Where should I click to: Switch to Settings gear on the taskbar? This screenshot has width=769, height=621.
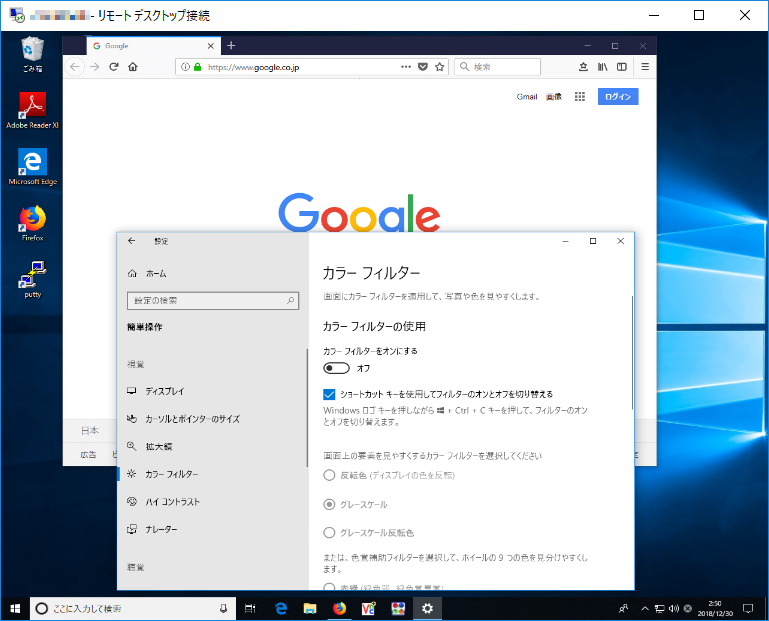[427, 609]
